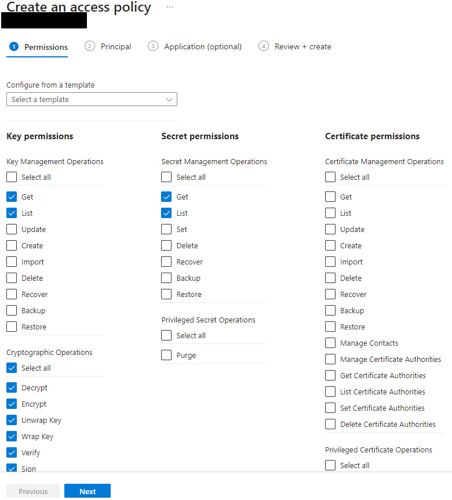
Task: Enable Backup under Key permissions
Action: (12, 310)
